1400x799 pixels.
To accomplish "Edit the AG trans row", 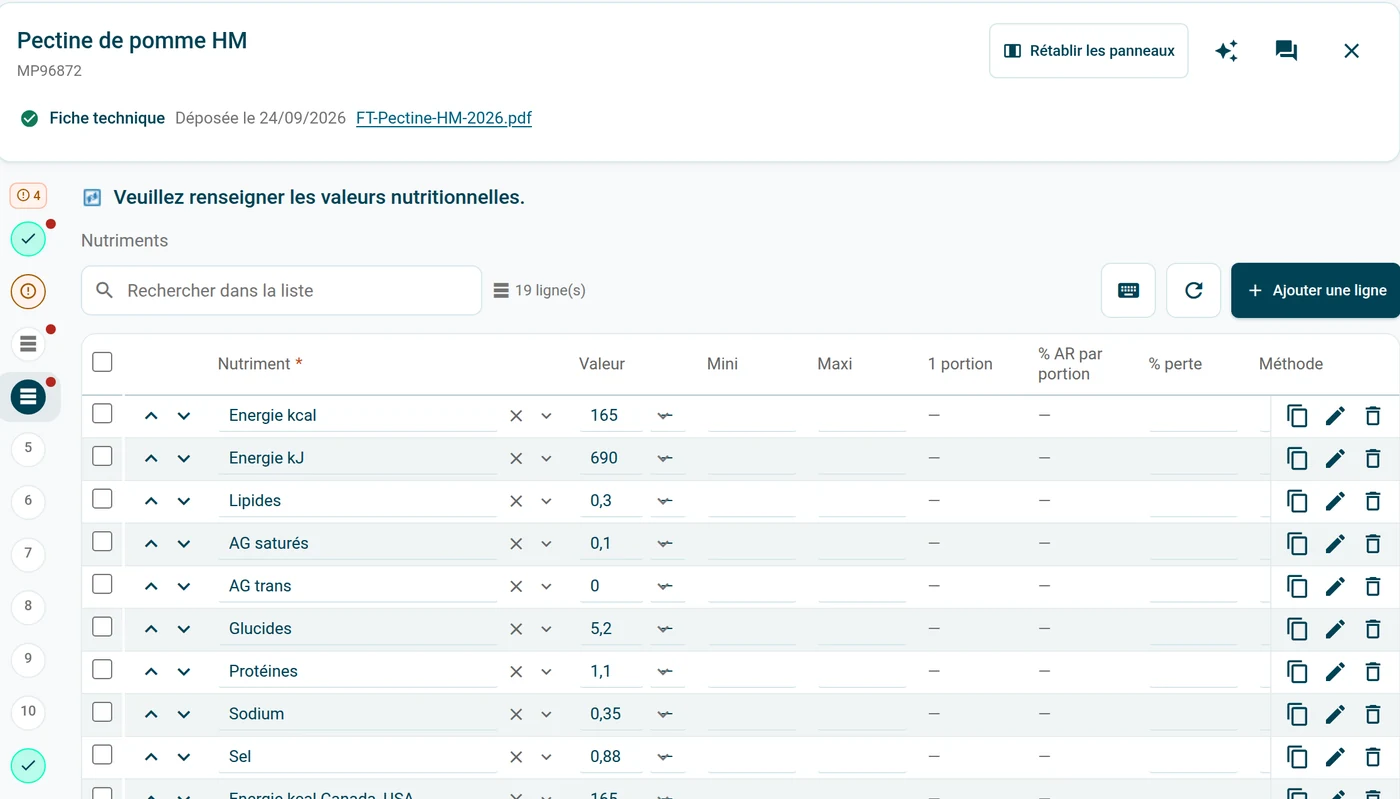I will (x=1335, y=587).
